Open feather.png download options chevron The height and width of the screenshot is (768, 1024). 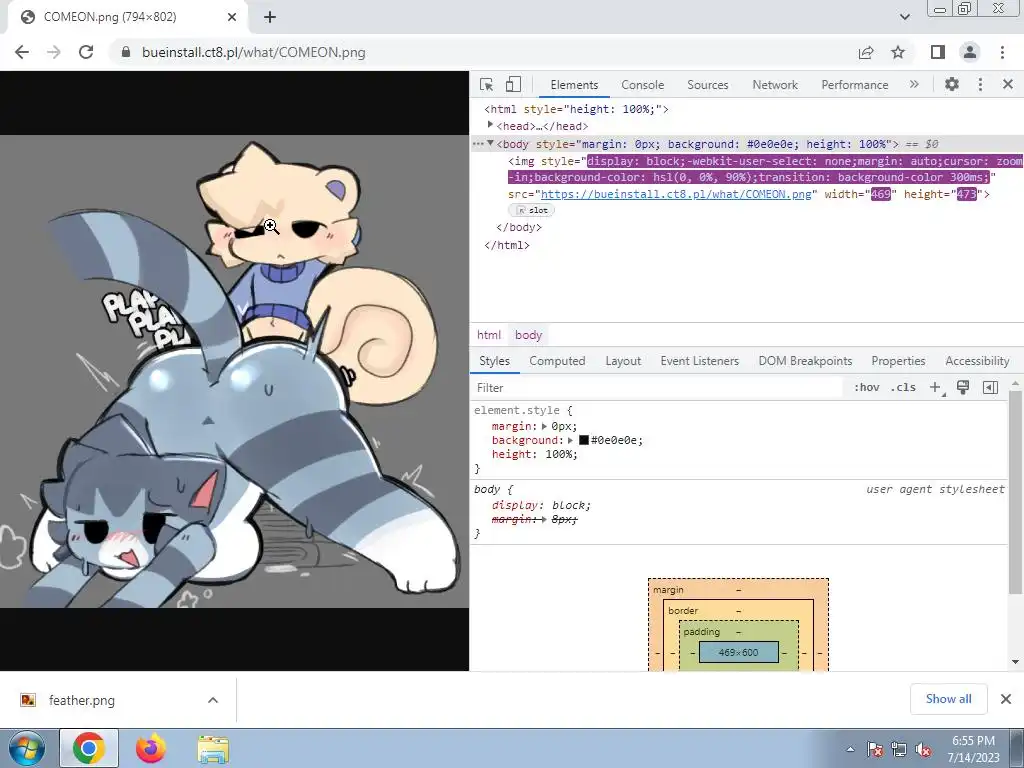[x=213, y=700]
